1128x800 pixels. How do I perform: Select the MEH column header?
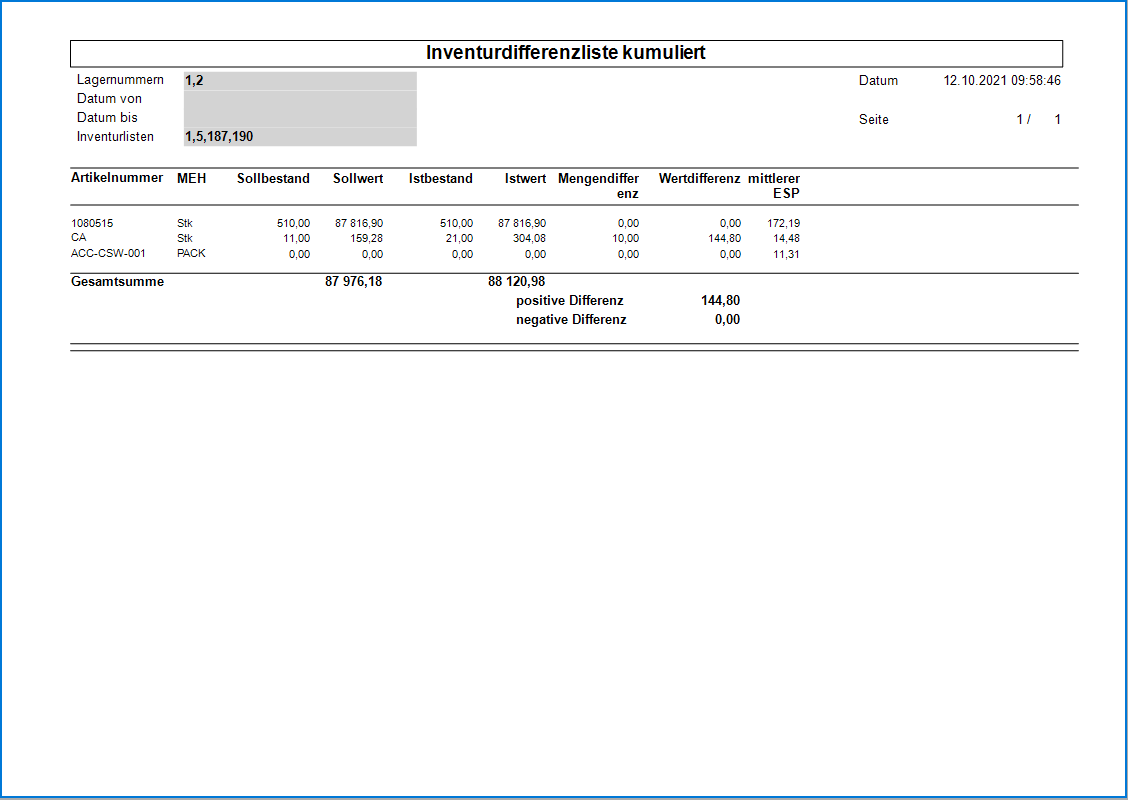(x=191, y=179)
